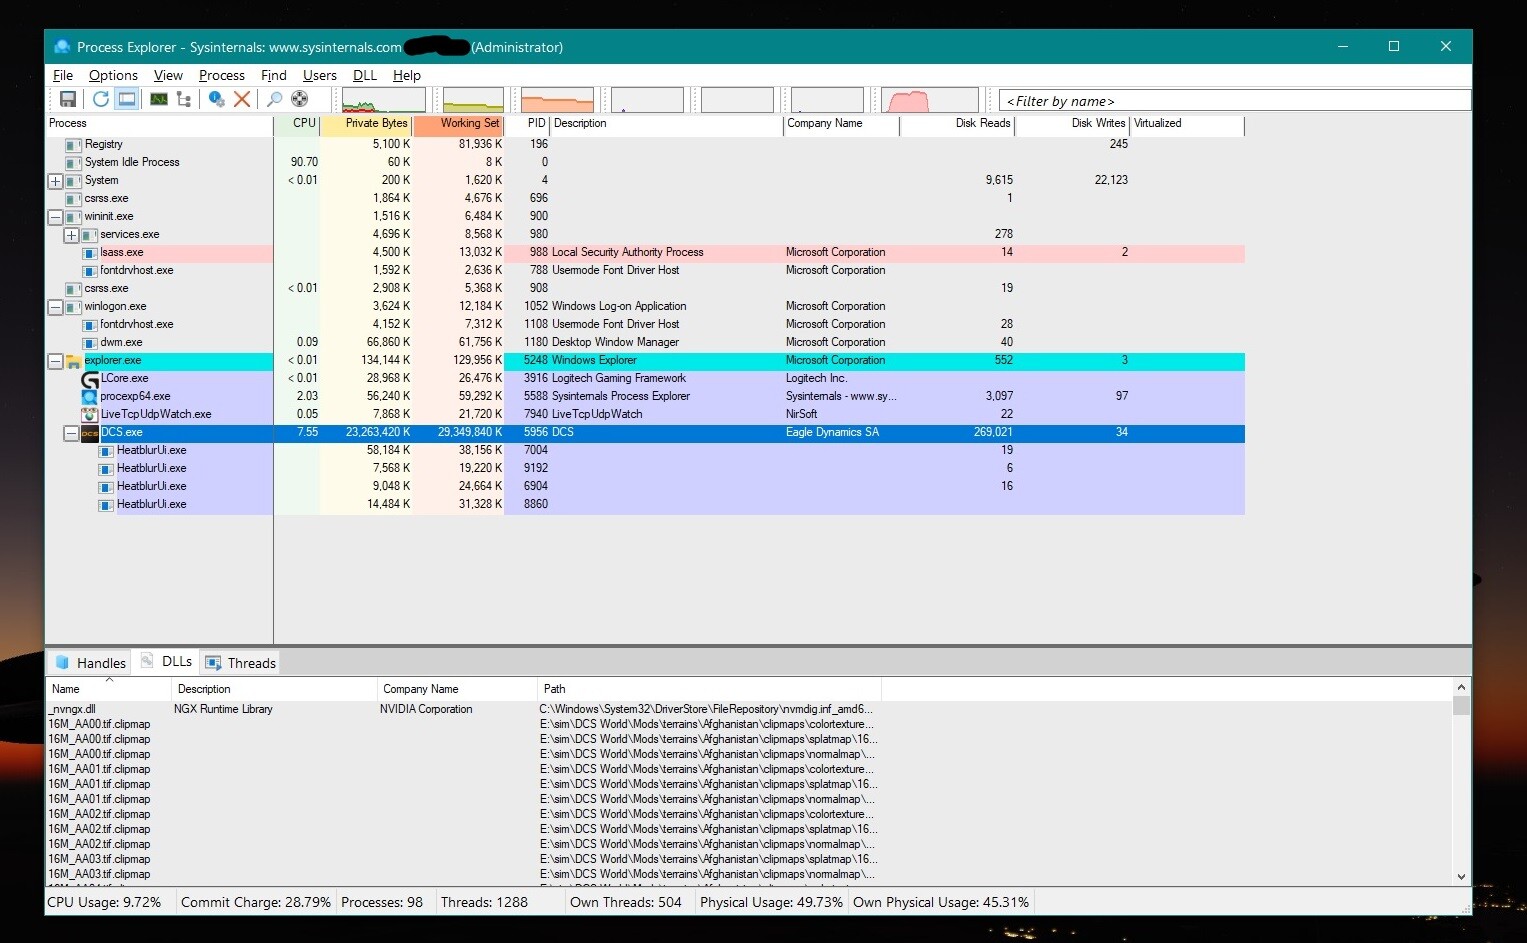The width and height of the screenshot is (1527, 943).
Task: Switch to the Threads tab
Action: click(x=241, y=663)
